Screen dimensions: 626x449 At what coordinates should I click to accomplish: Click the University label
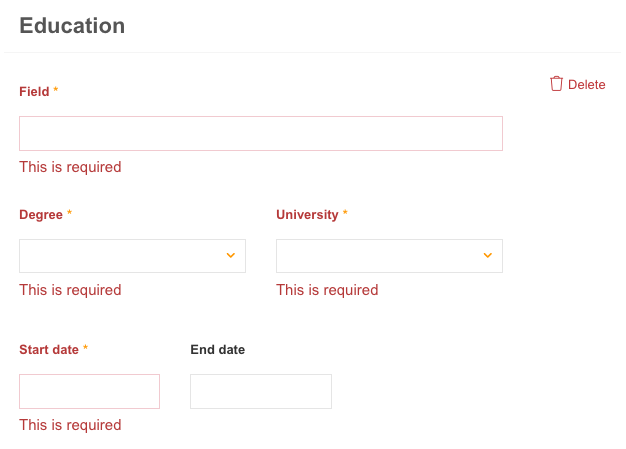tap(307, 215)
